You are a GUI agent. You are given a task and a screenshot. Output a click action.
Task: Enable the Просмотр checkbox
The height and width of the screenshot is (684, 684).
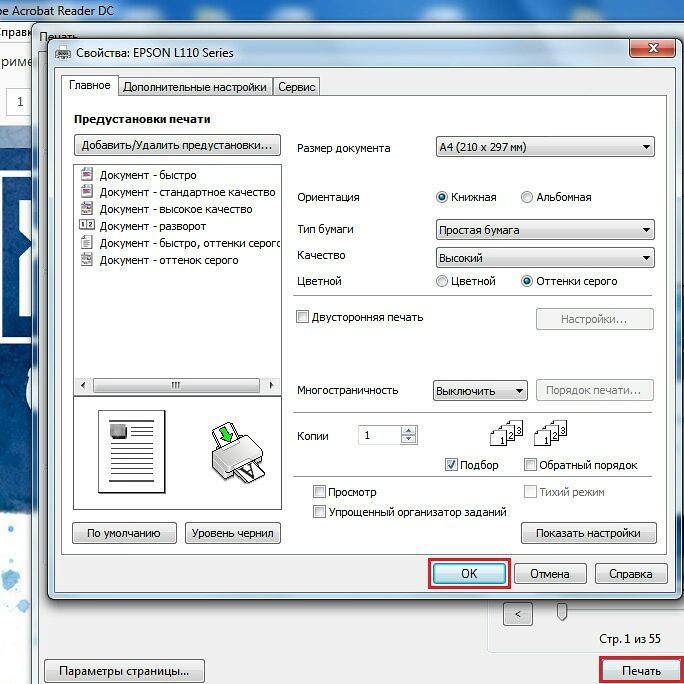click(319, 492)
